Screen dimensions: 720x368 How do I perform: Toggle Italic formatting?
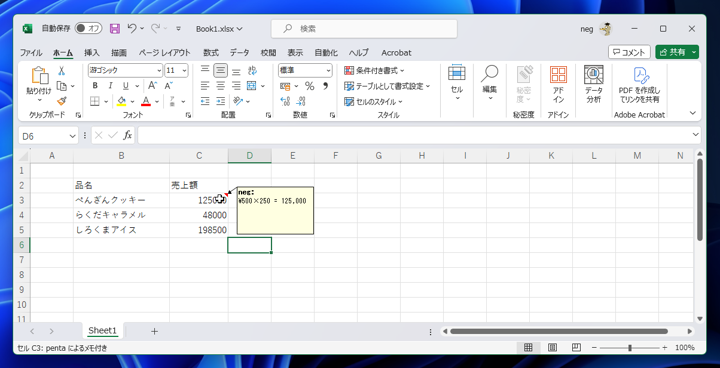click(x=110, y=86)
